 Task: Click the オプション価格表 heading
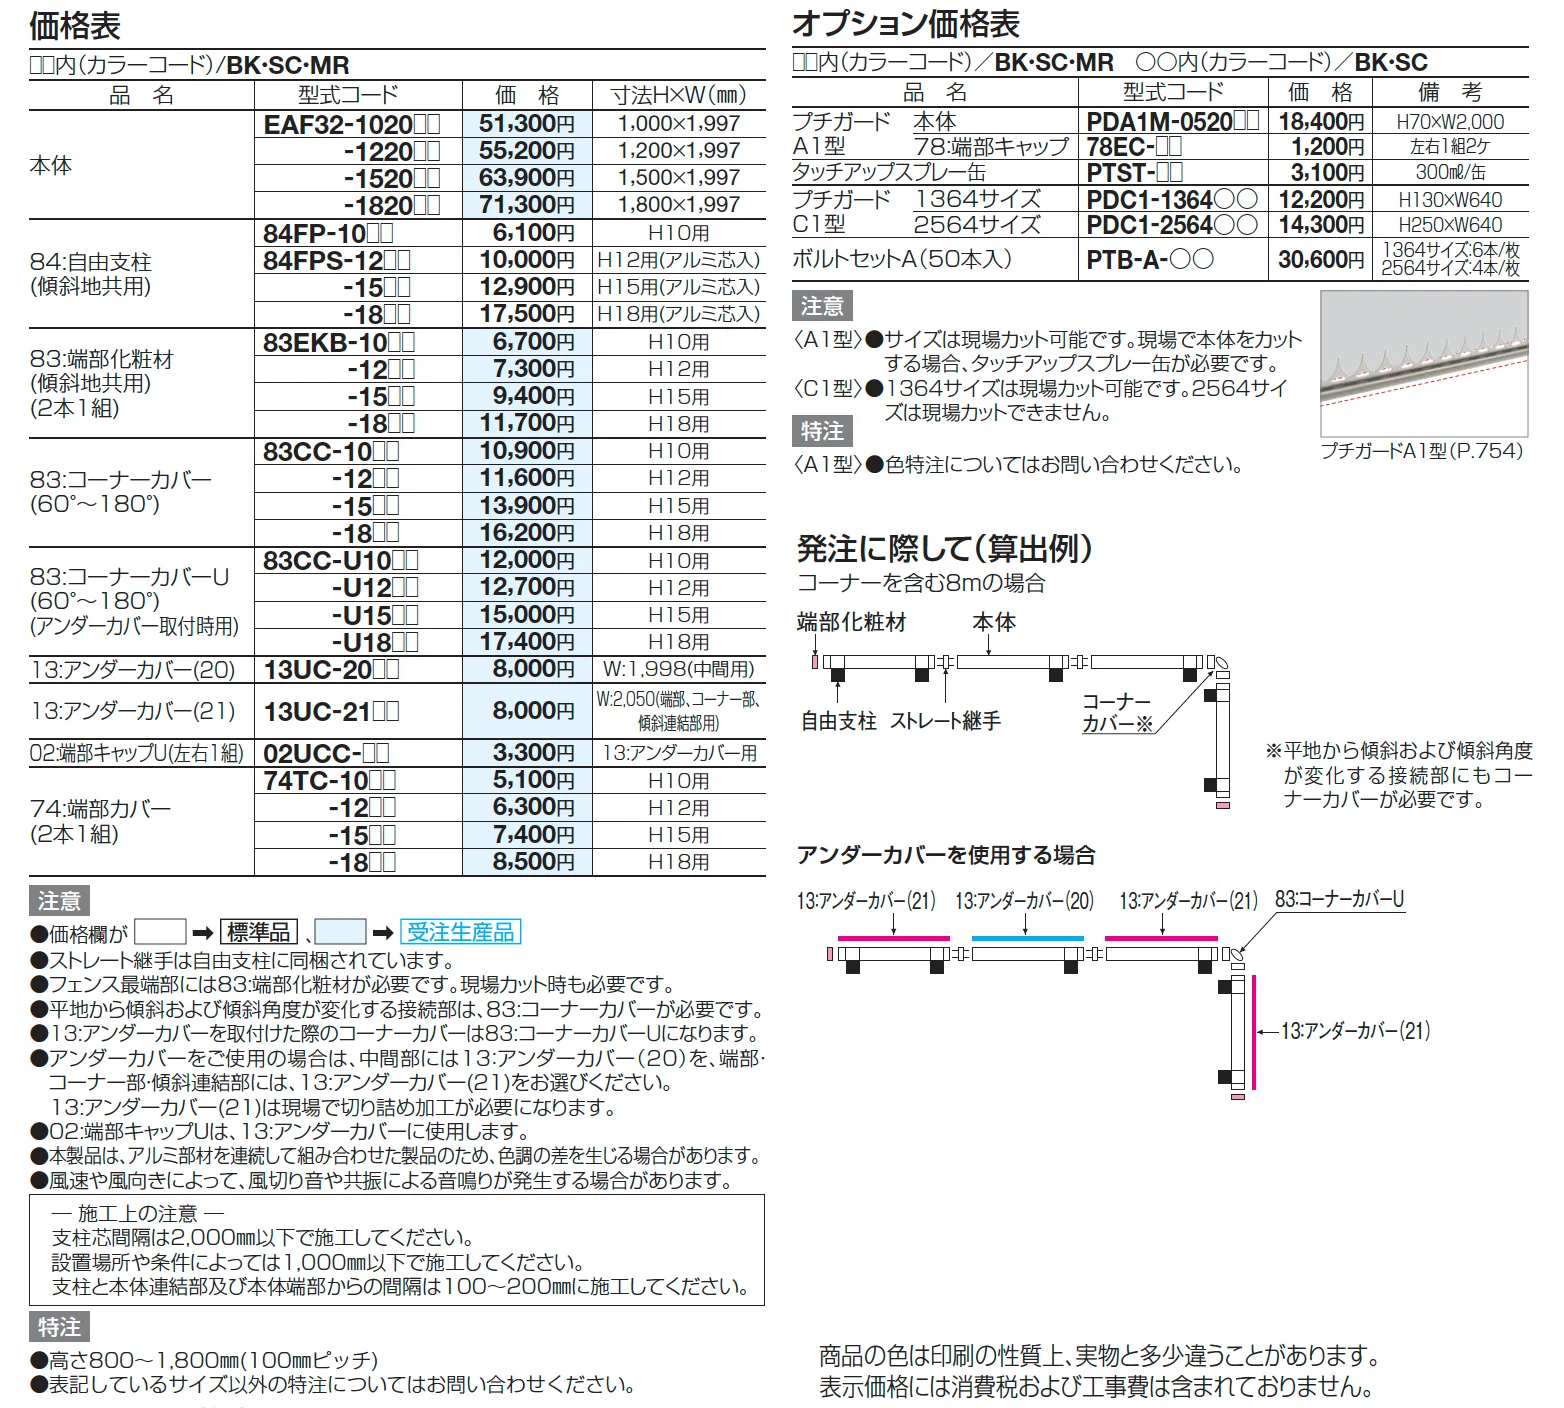coord(905,23)
